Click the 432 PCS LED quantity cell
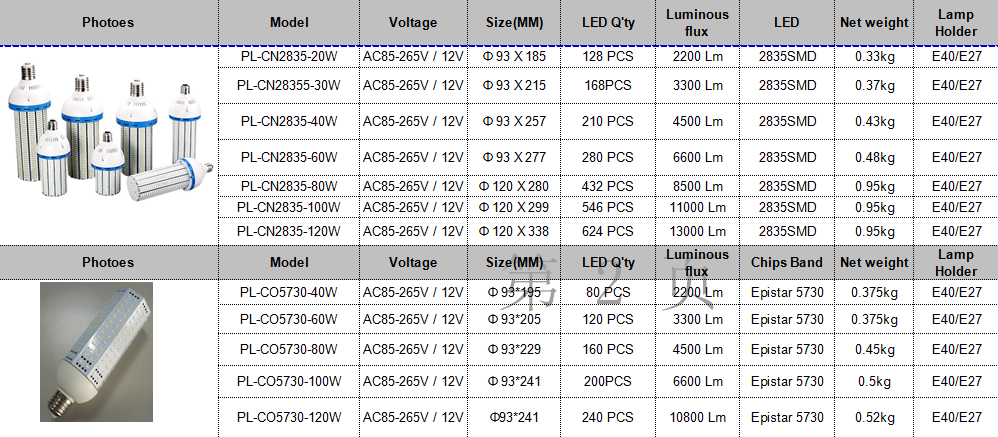This screenshot has width=998, height=437. point(608,186)
